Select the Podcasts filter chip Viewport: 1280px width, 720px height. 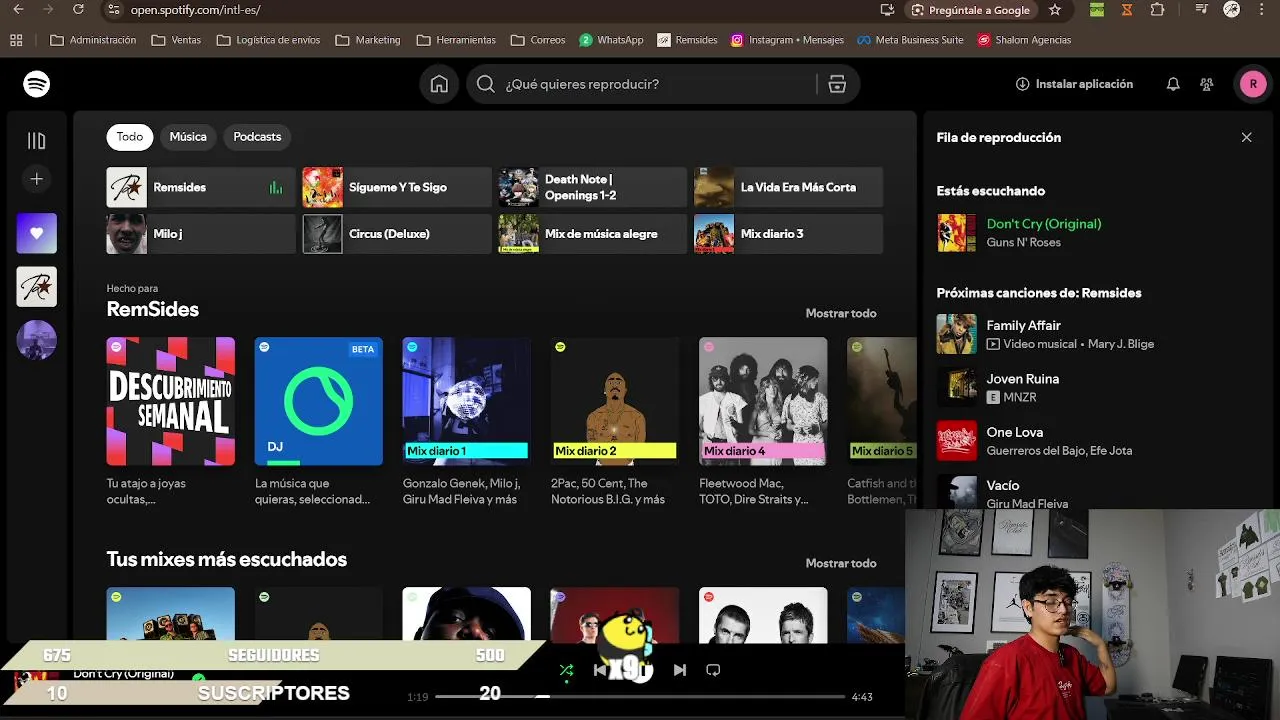[x=257, y=137]
